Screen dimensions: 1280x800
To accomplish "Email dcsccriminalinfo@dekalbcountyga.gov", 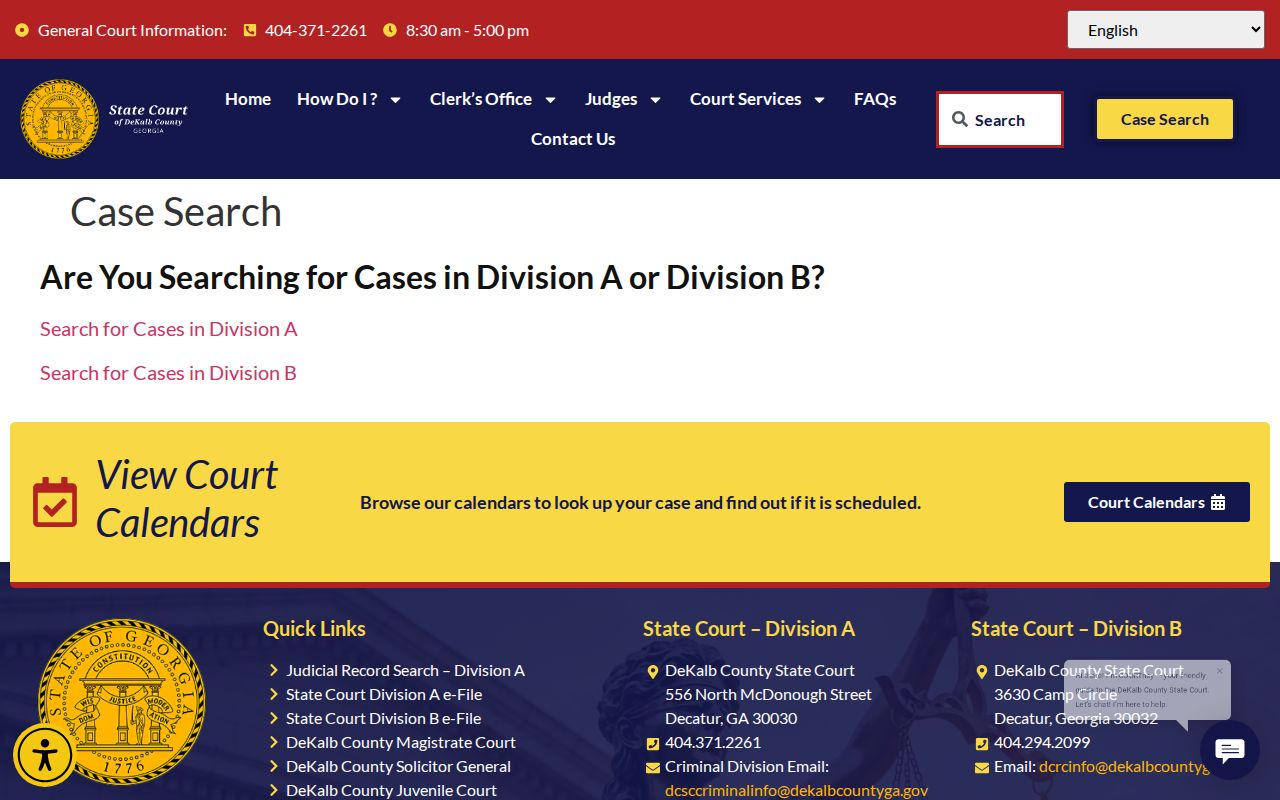I will click(x=797, y=790).
